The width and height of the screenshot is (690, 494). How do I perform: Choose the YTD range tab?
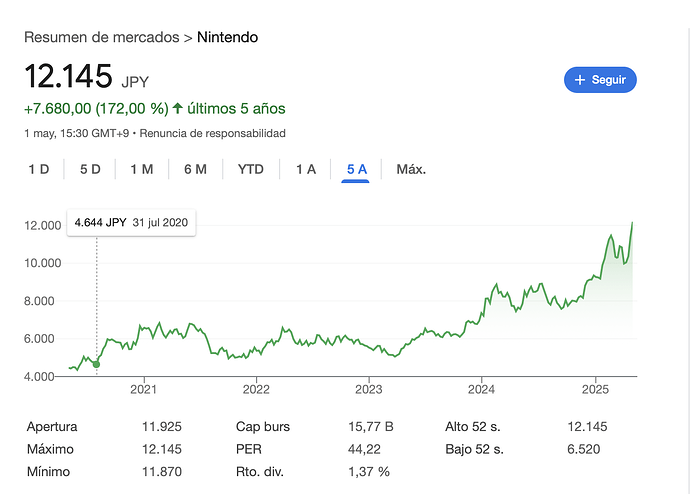tap(251, 169)
